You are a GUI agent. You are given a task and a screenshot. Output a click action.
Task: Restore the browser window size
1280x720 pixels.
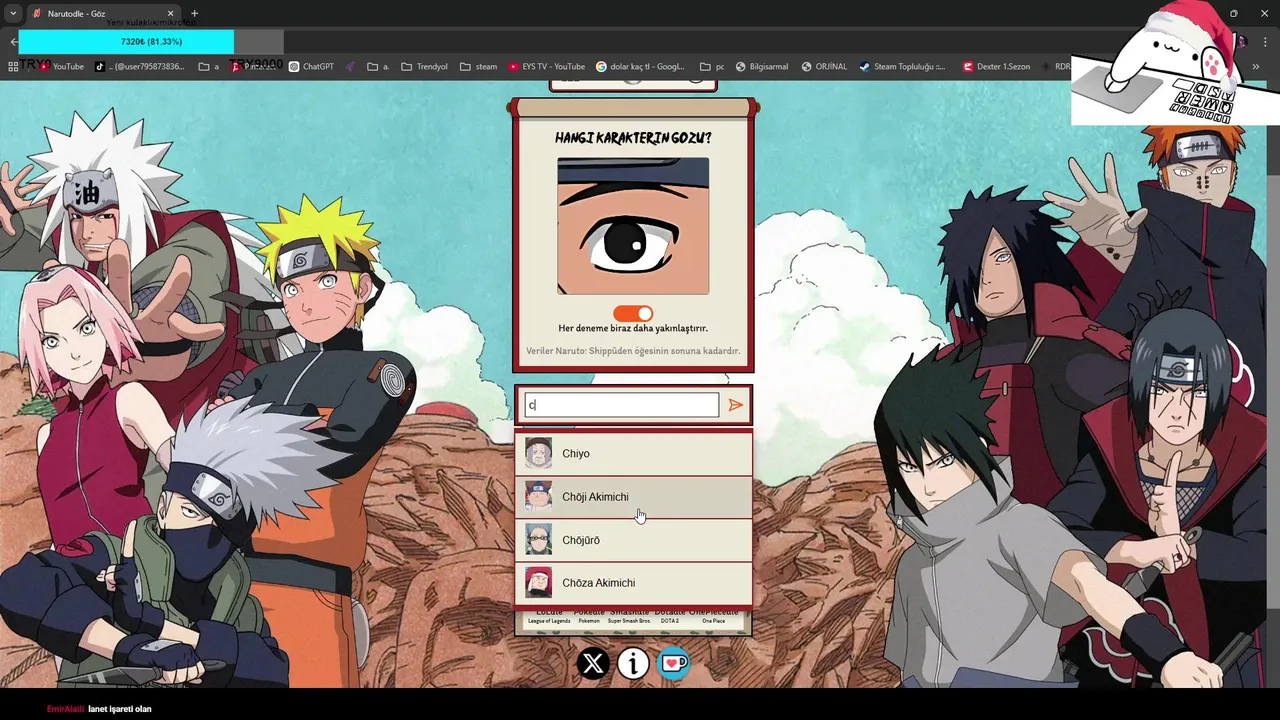pyautogui.click(x=1233, y=13)
